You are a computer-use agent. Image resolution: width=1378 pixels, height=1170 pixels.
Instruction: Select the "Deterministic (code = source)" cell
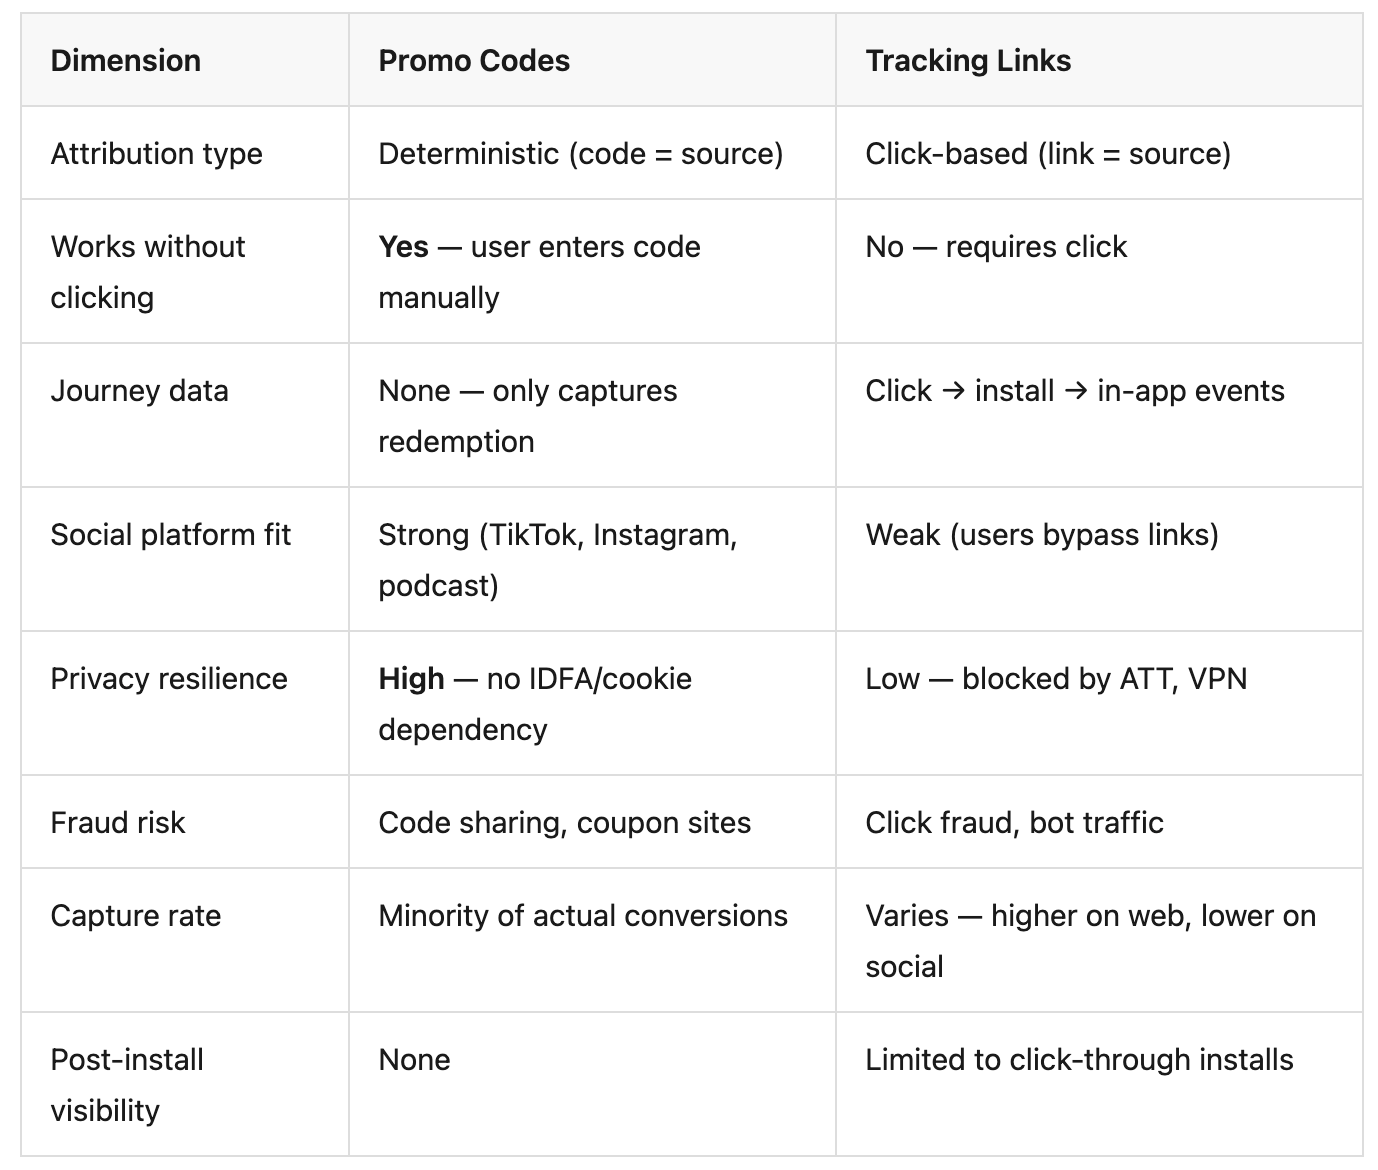click(580, 154)
